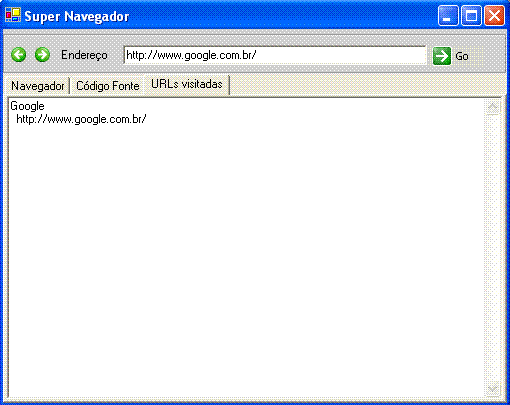Go forward with the green right arrow
Image resolution: width=510 pixels, height=405 pixels.
42,55
